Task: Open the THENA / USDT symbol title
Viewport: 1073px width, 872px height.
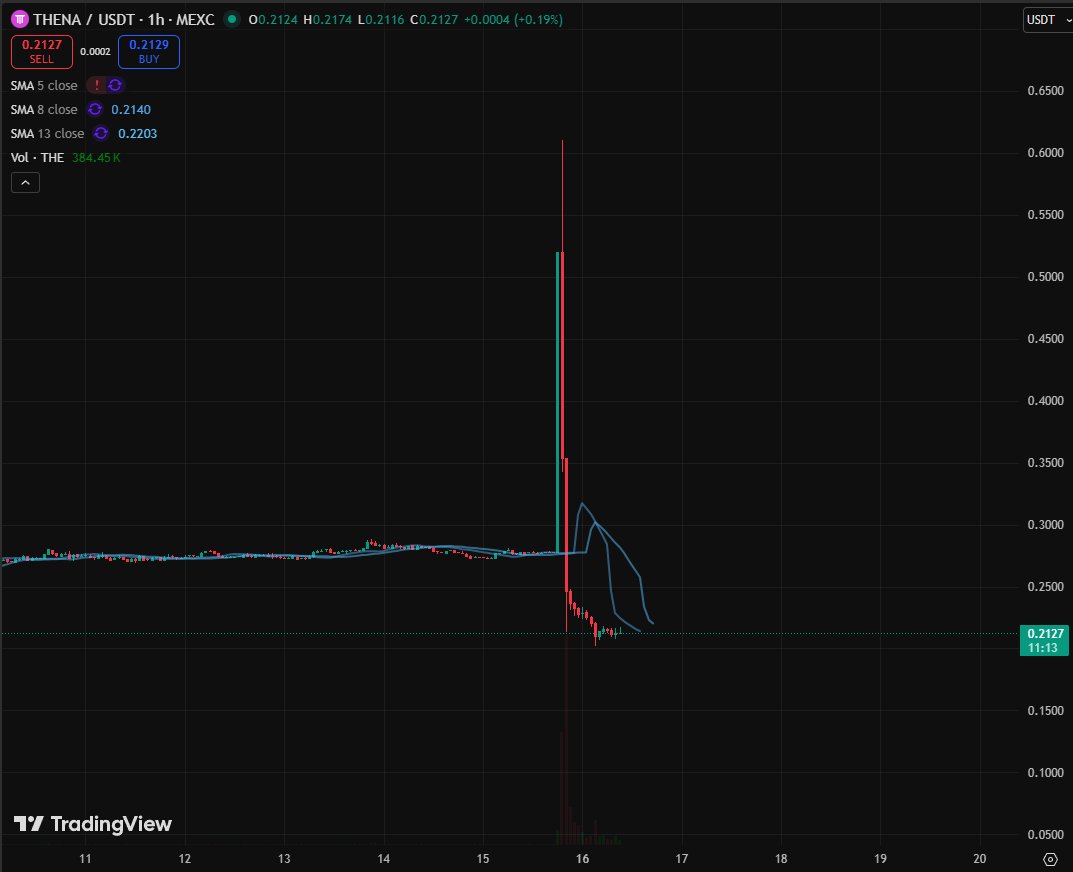Action: pyautogui.click(x=124, y=19)
